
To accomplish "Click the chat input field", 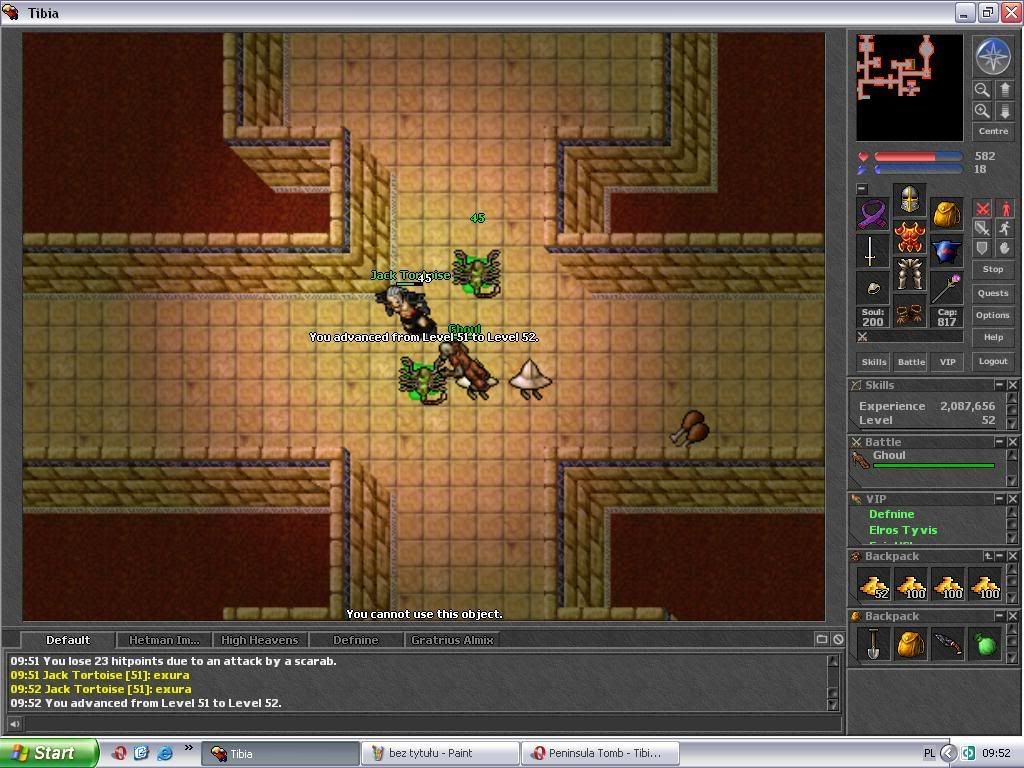I will click(432, 723).
